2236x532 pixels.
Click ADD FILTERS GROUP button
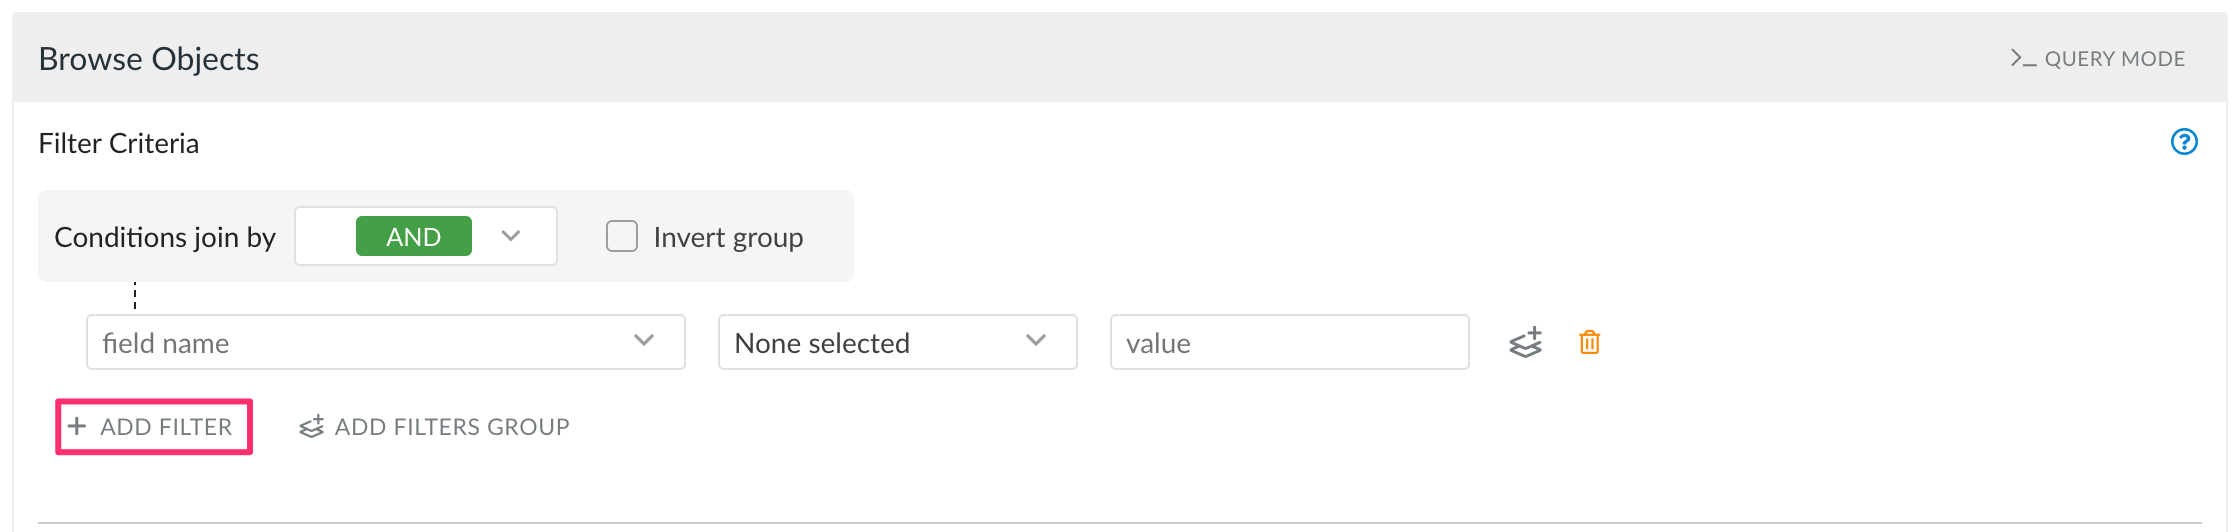(434, 427)
